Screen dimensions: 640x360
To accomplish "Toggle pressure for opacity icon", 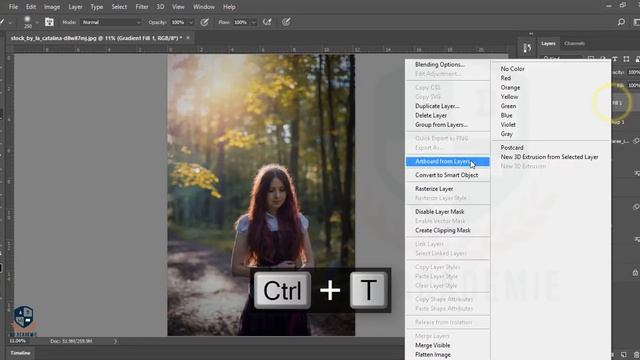I will tap(204, 22).
